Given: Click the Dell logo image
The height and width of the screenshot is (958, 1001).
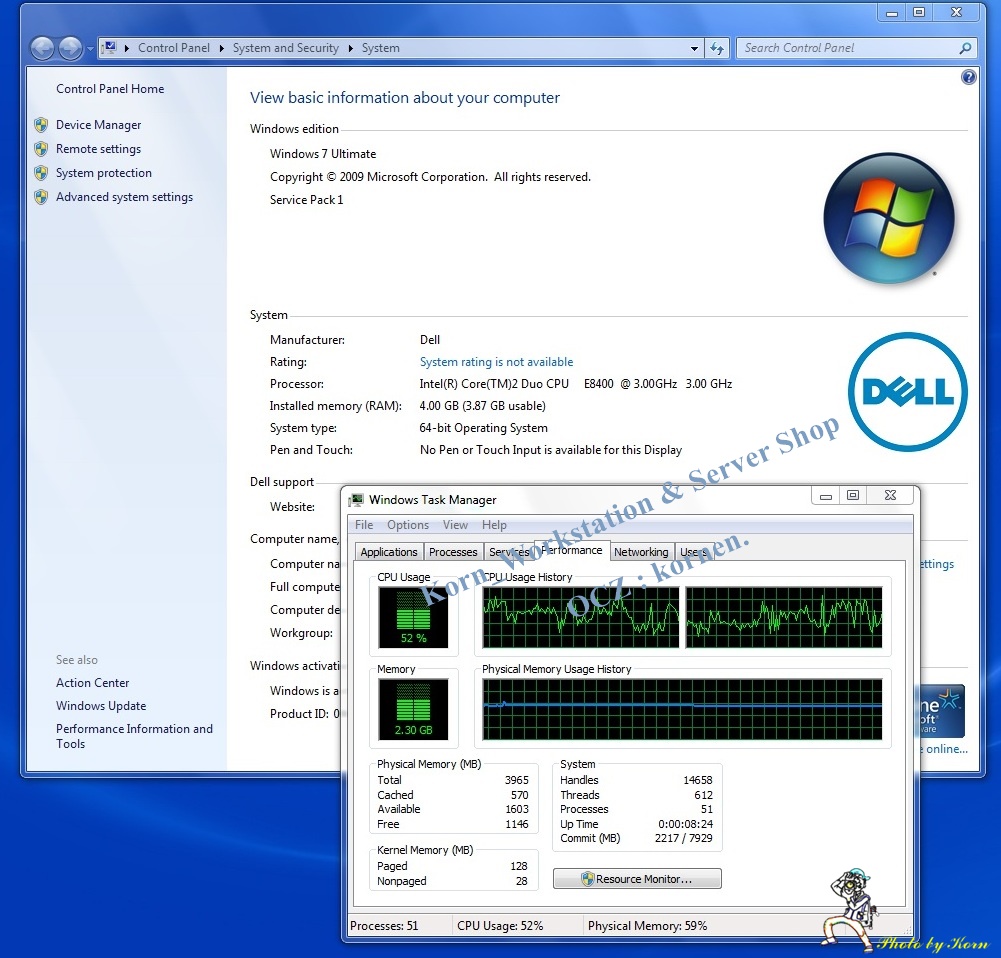Looking at the screenshot, I should coord(907,392).
